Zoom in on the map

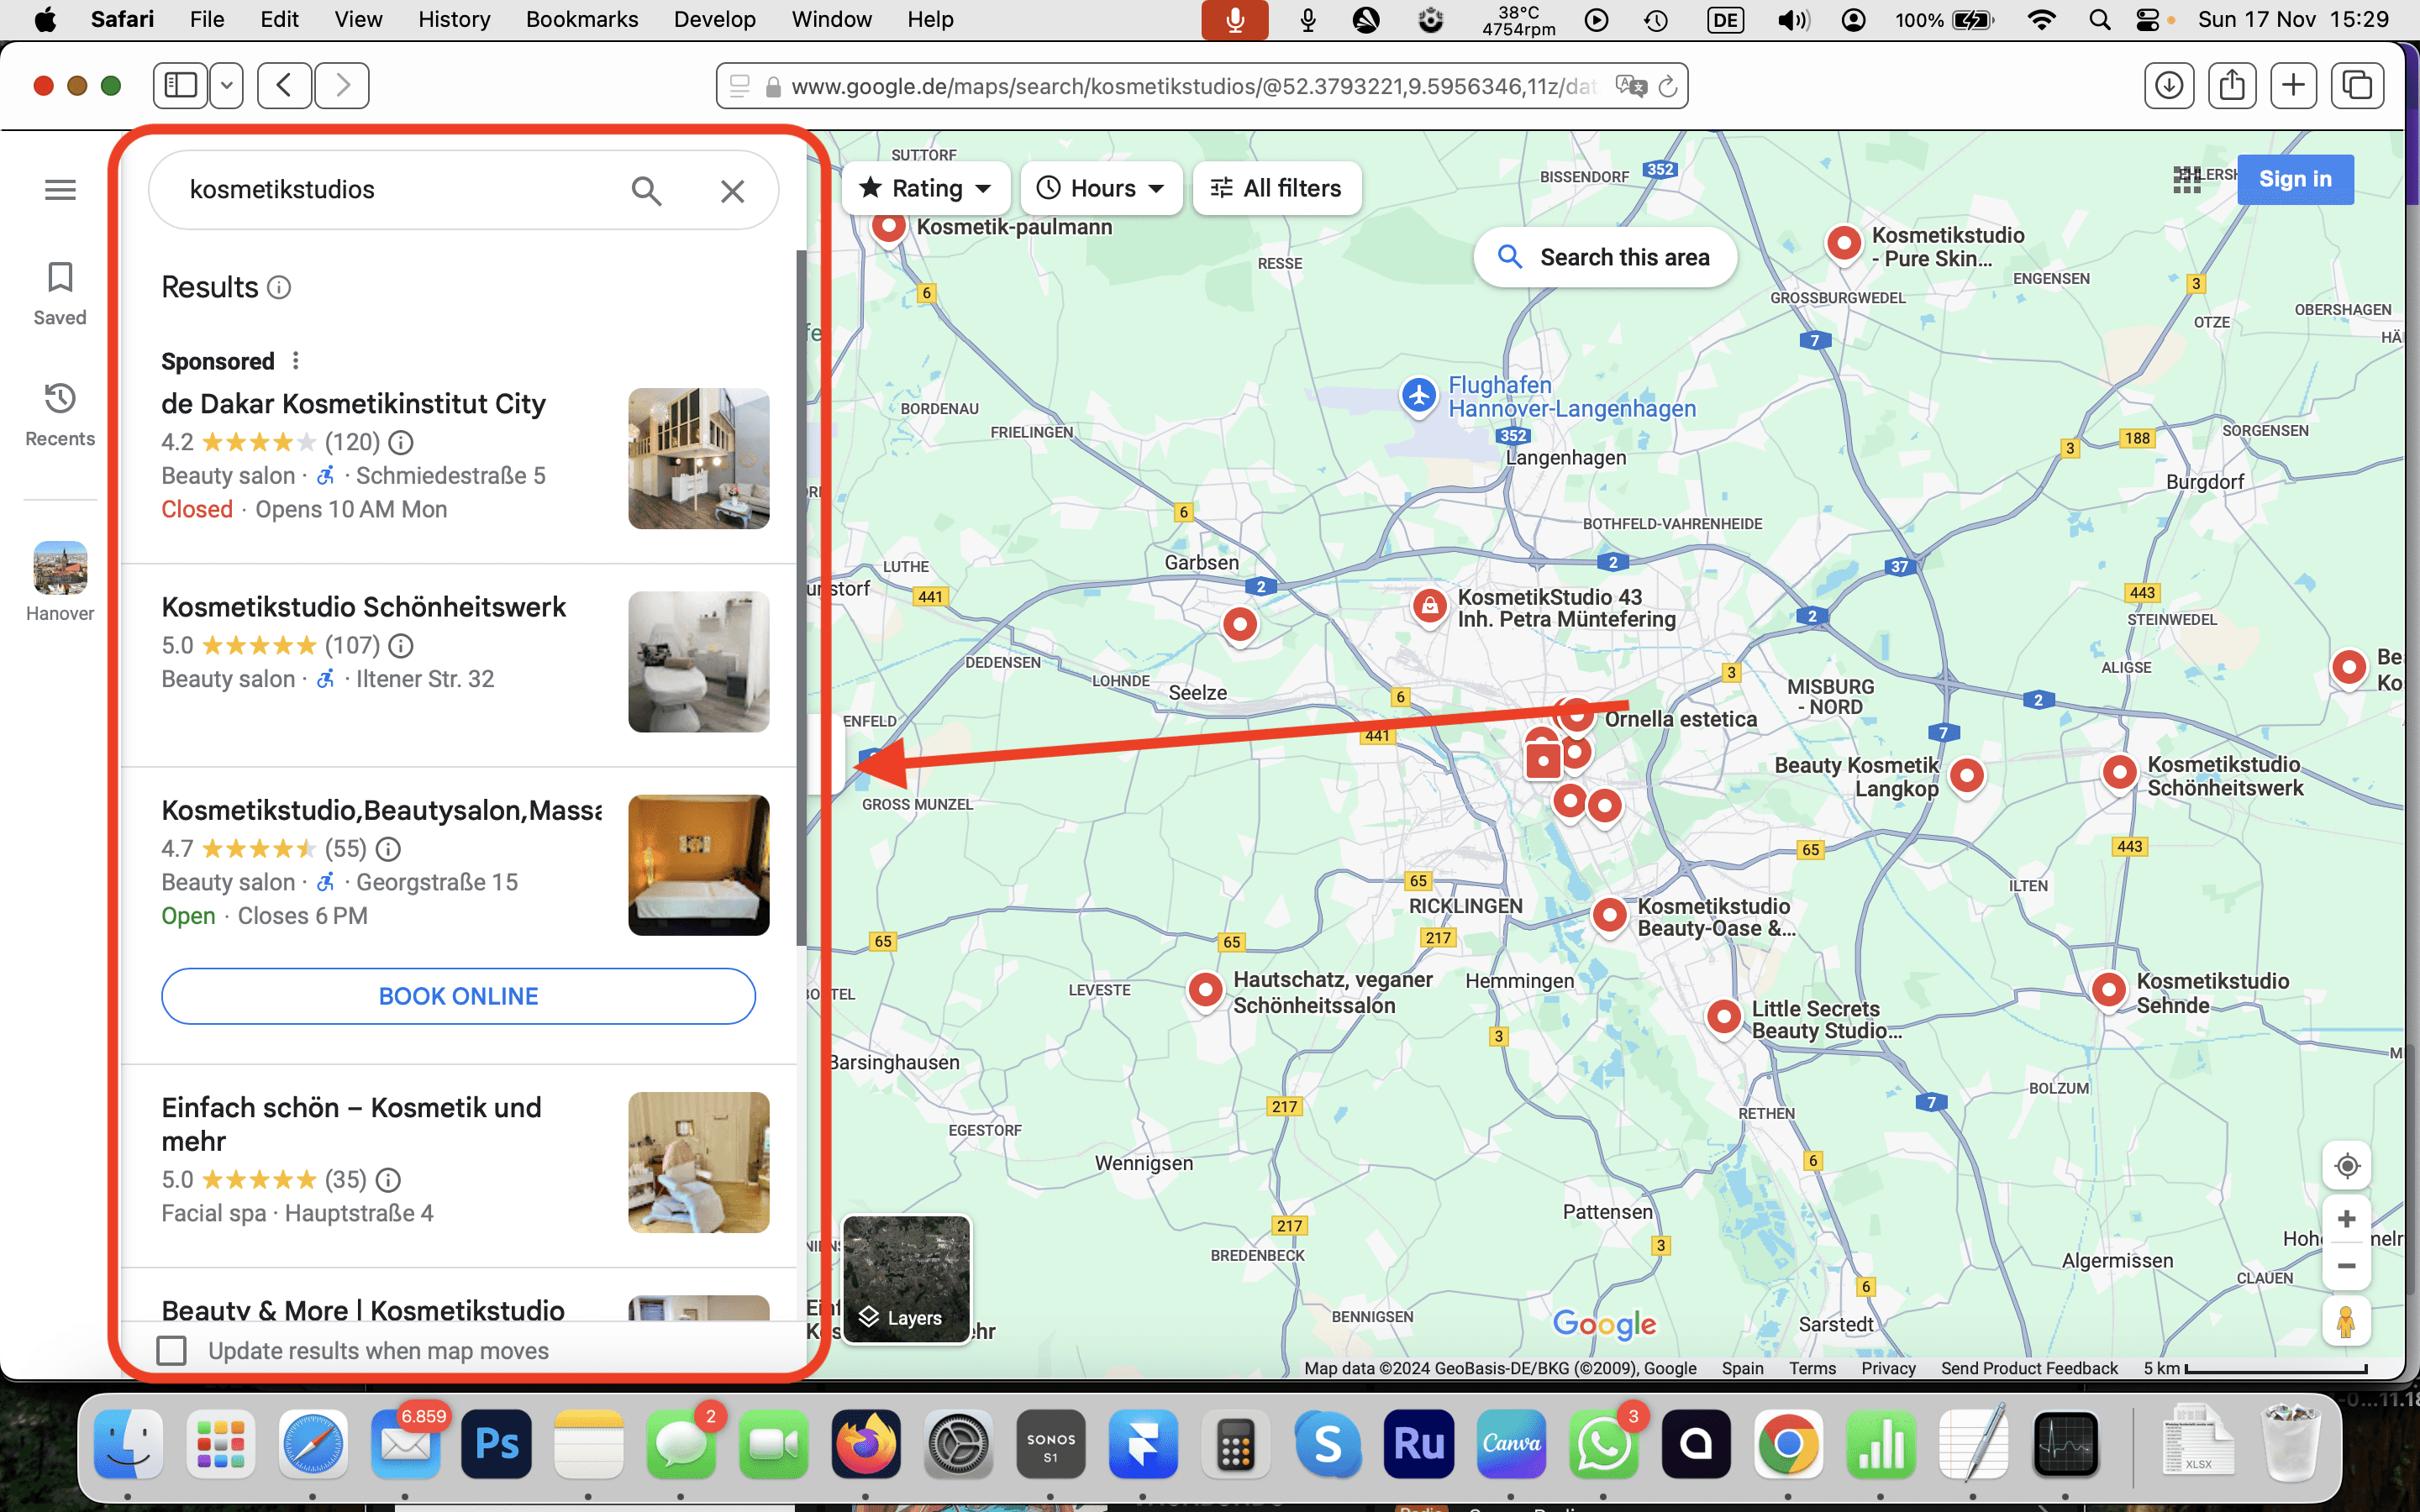point(2346,1219)
